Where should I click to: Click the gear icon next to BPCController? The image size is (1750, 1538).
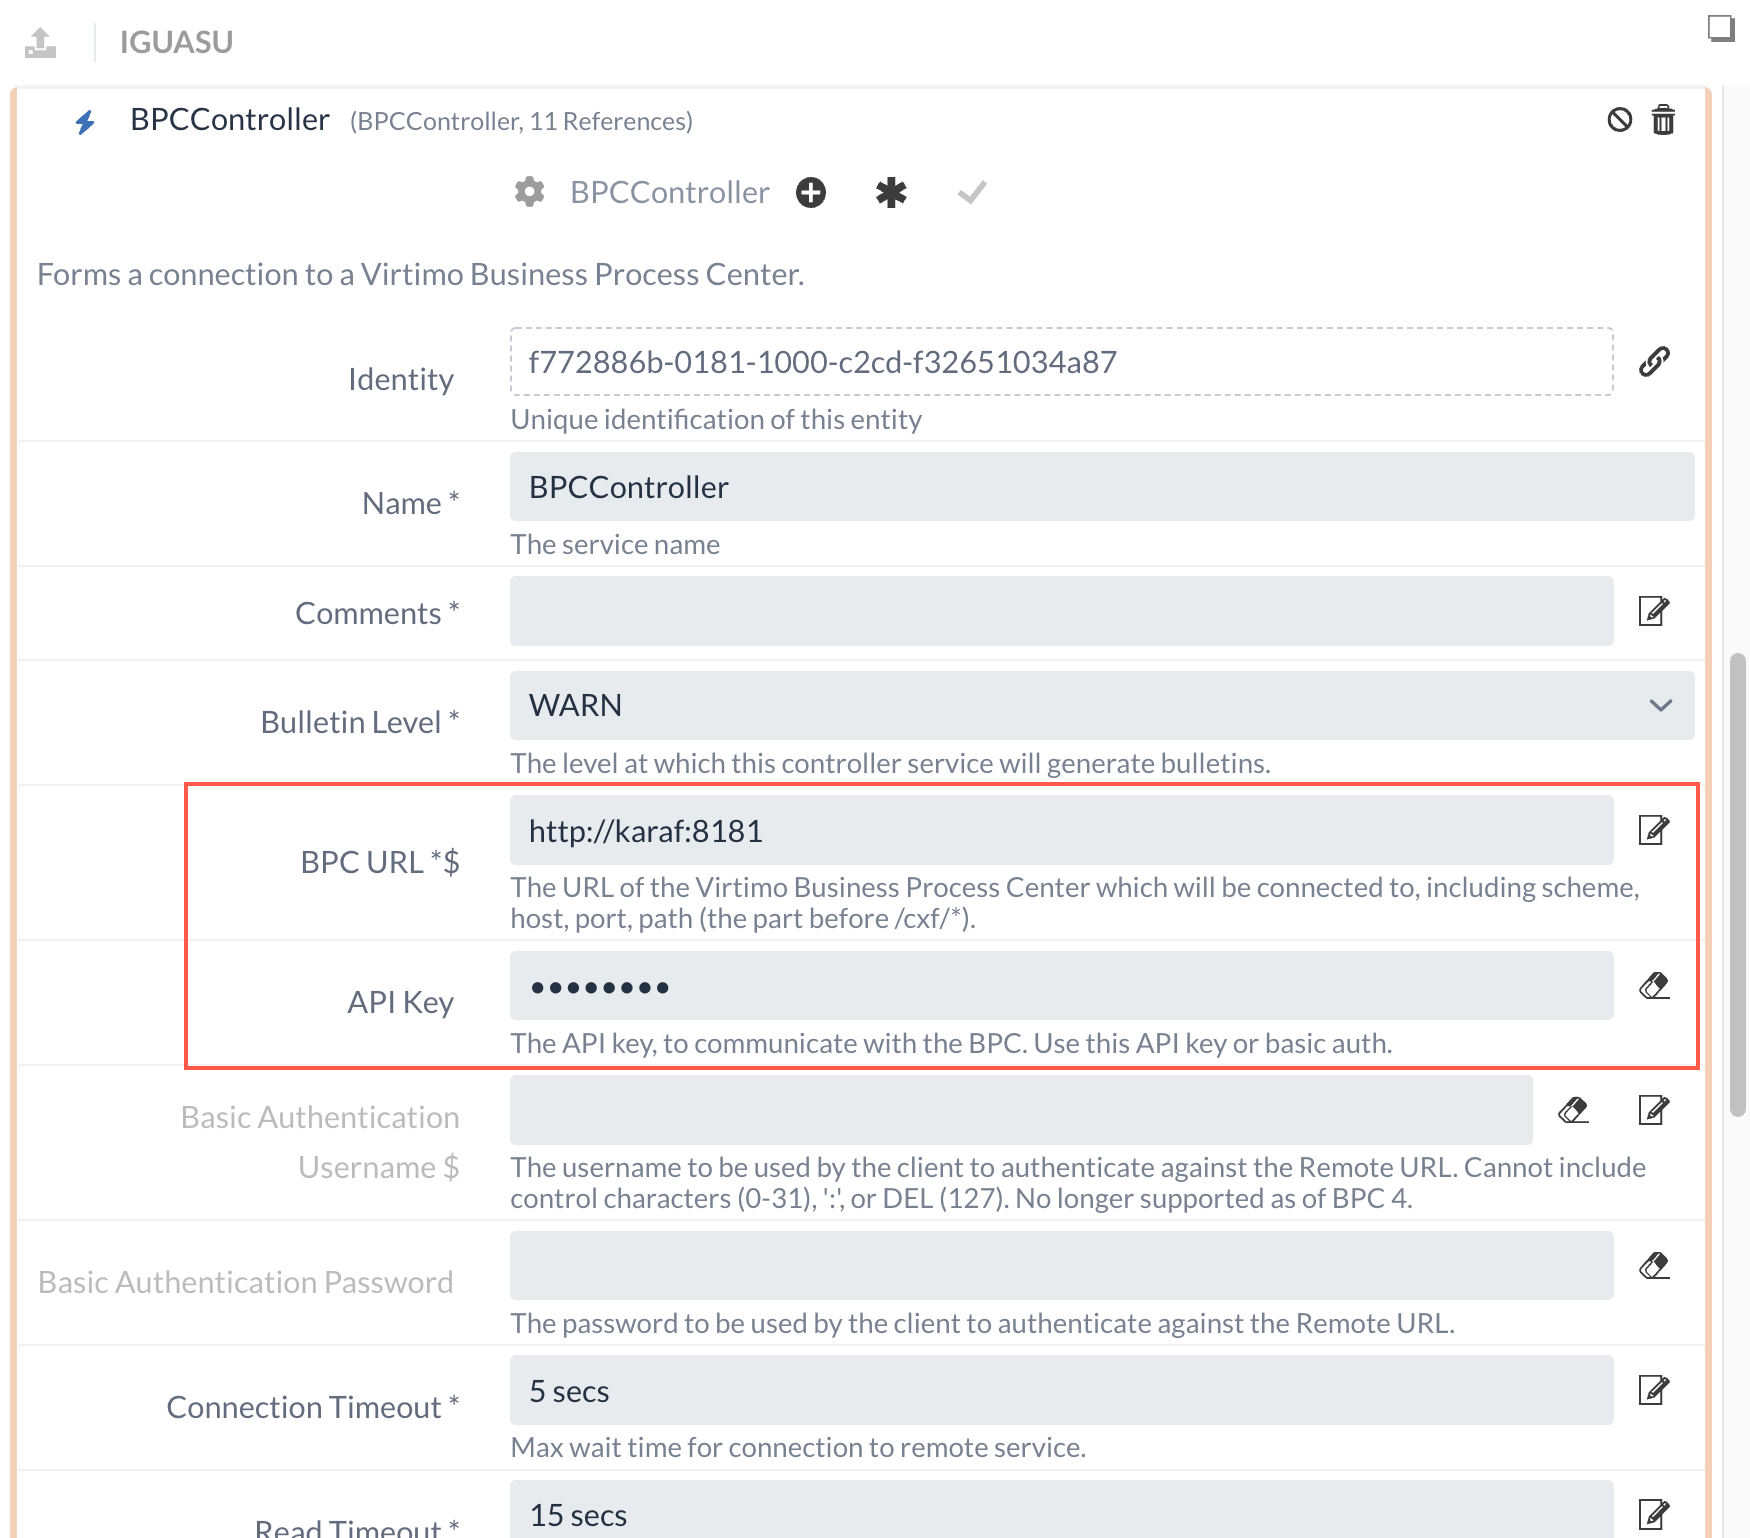[x=529, y=192]
